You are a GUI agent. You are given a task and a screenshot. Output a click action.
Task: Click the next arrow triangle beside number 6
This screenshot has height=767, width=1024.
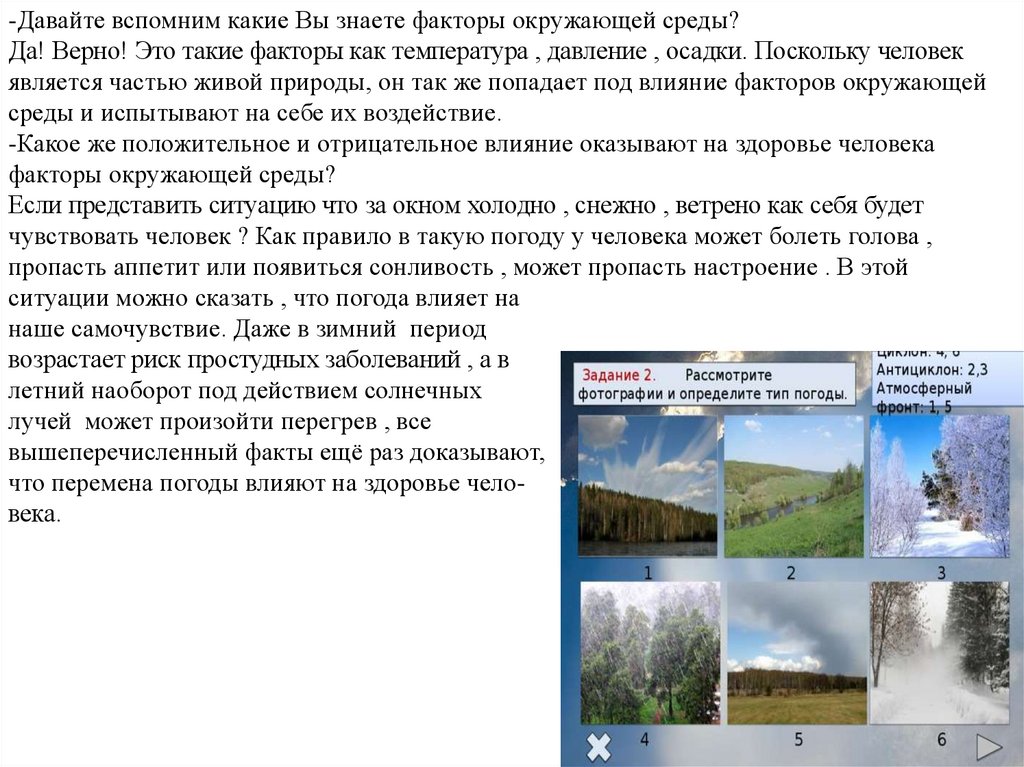[x=989, y=747]
